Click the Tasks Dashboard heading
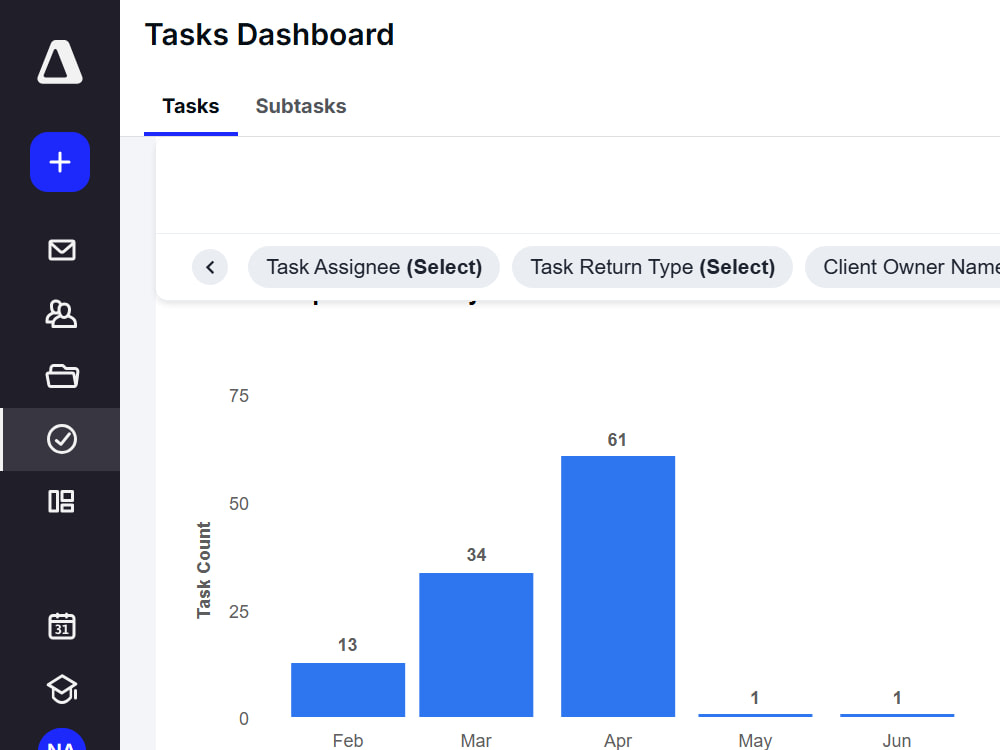The image size is (1000, 750). [270, 35]
